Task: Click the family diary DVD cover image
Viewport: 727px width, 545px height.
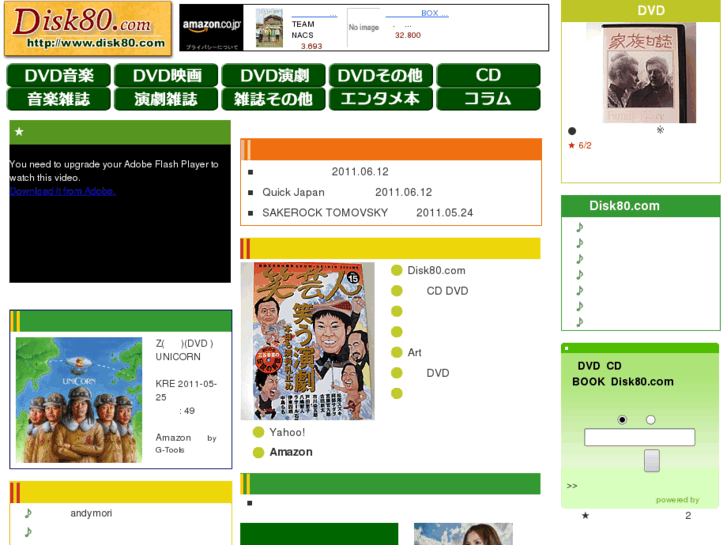Action: point(649,73)
